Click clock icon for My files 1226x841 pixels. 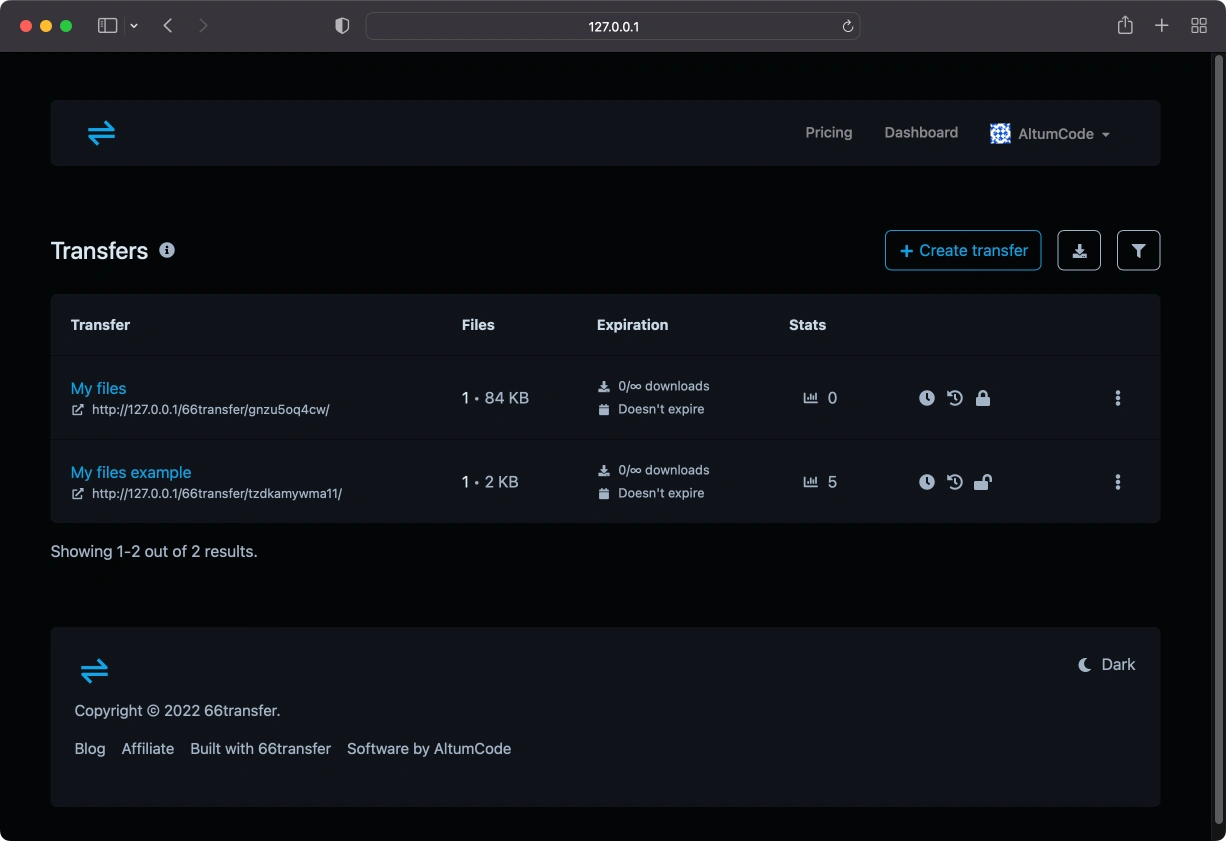pos(927,398)
